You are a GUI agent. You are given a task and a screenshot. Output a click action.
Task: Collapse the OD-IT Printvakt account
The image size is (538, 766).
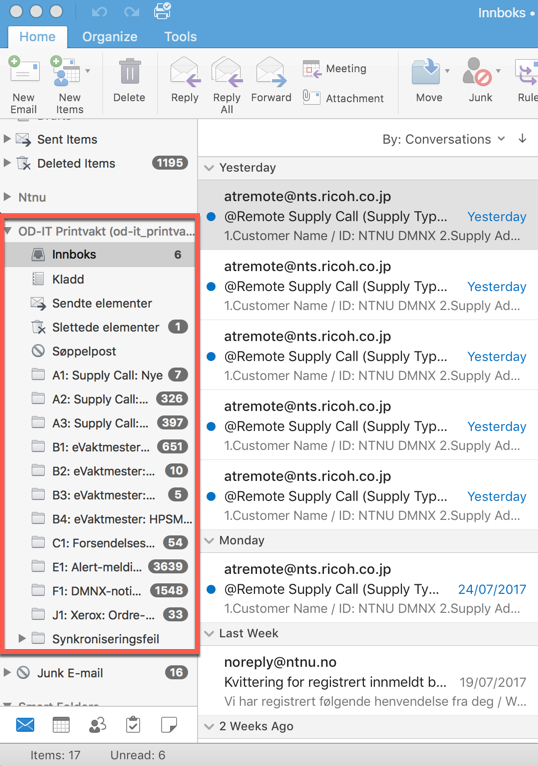[x=8, y=231]
